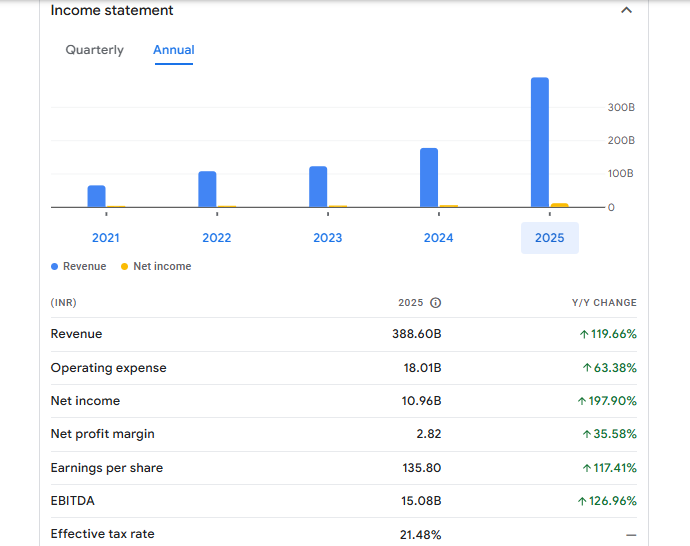Image resolution: width=690 pixels, height=546 pixels.
Task: Switch to the Quarterly tab
Action: tap(95, 50)
